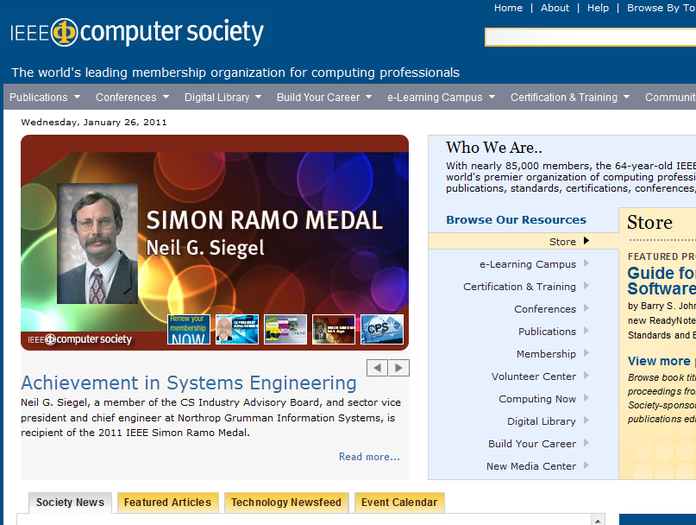
Task: Click the arrow beside New Media Center
Action: [x=586, y=466]
